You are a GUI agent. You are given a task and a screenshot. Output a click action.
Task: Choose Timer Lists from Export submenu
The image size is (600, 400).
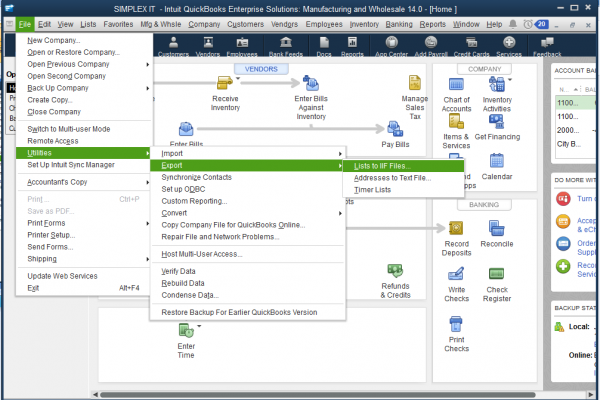[403, 190]
